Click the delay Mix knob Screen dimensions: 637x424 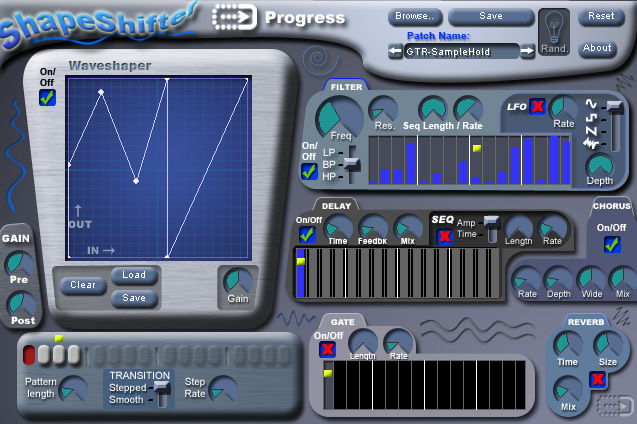[408, 227]
